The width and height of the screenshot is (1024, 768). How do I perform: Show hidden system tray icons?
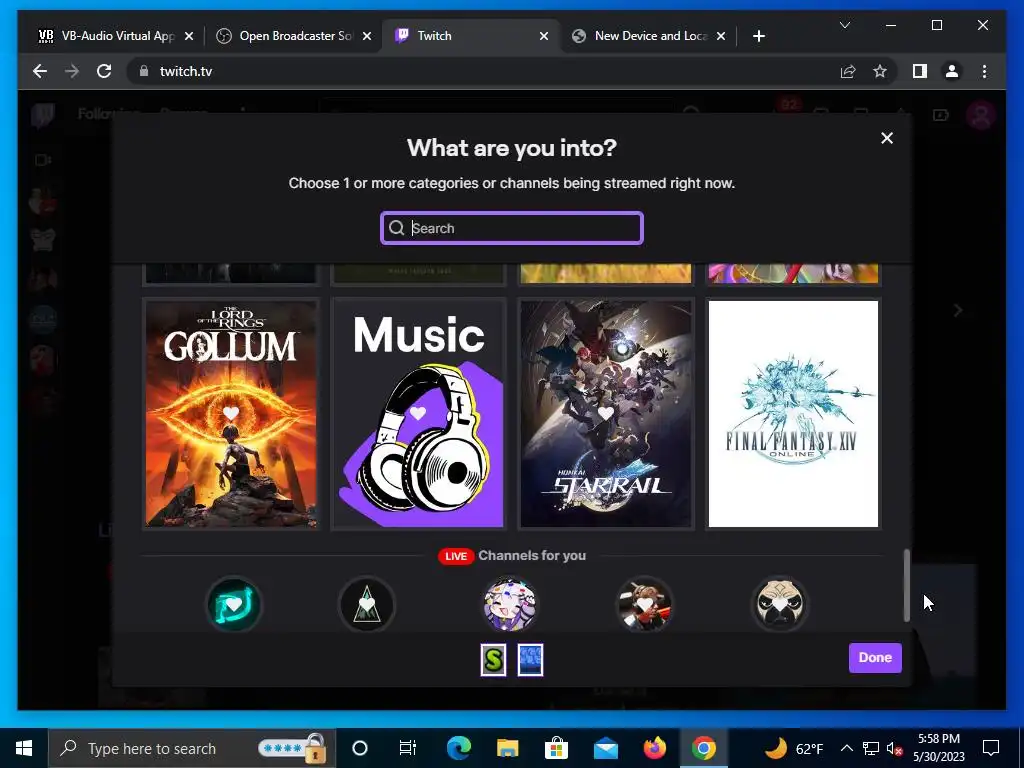pyautogui.click(x=846, y=748)
